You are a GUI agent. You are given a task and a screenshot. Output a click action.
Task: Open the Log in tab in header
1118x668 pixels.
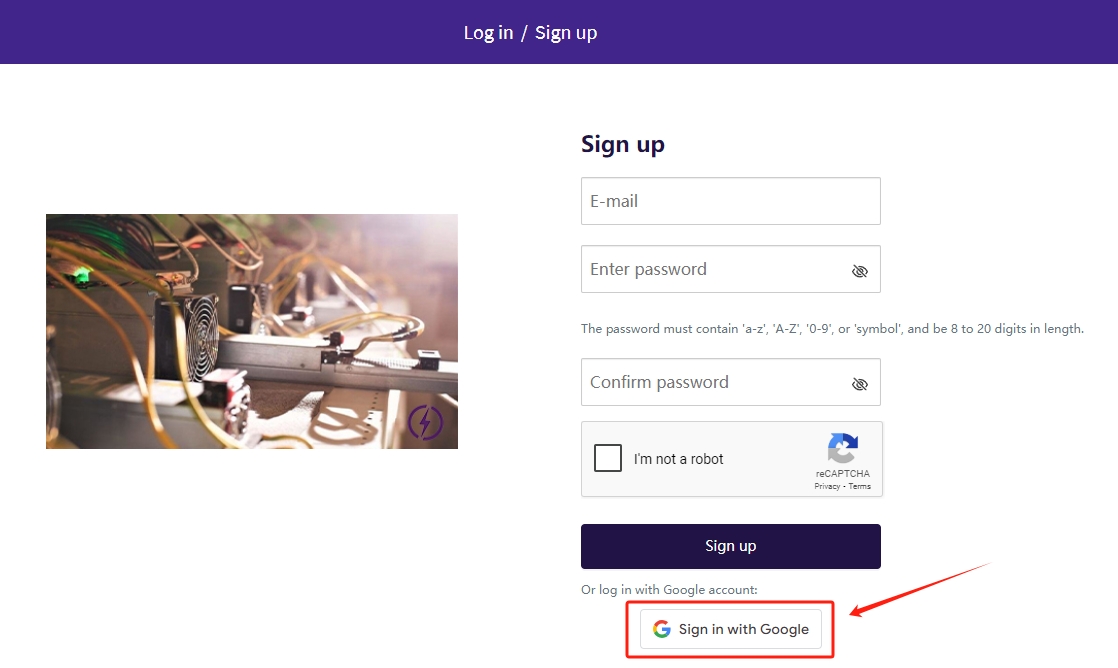[x=488, y=33]
